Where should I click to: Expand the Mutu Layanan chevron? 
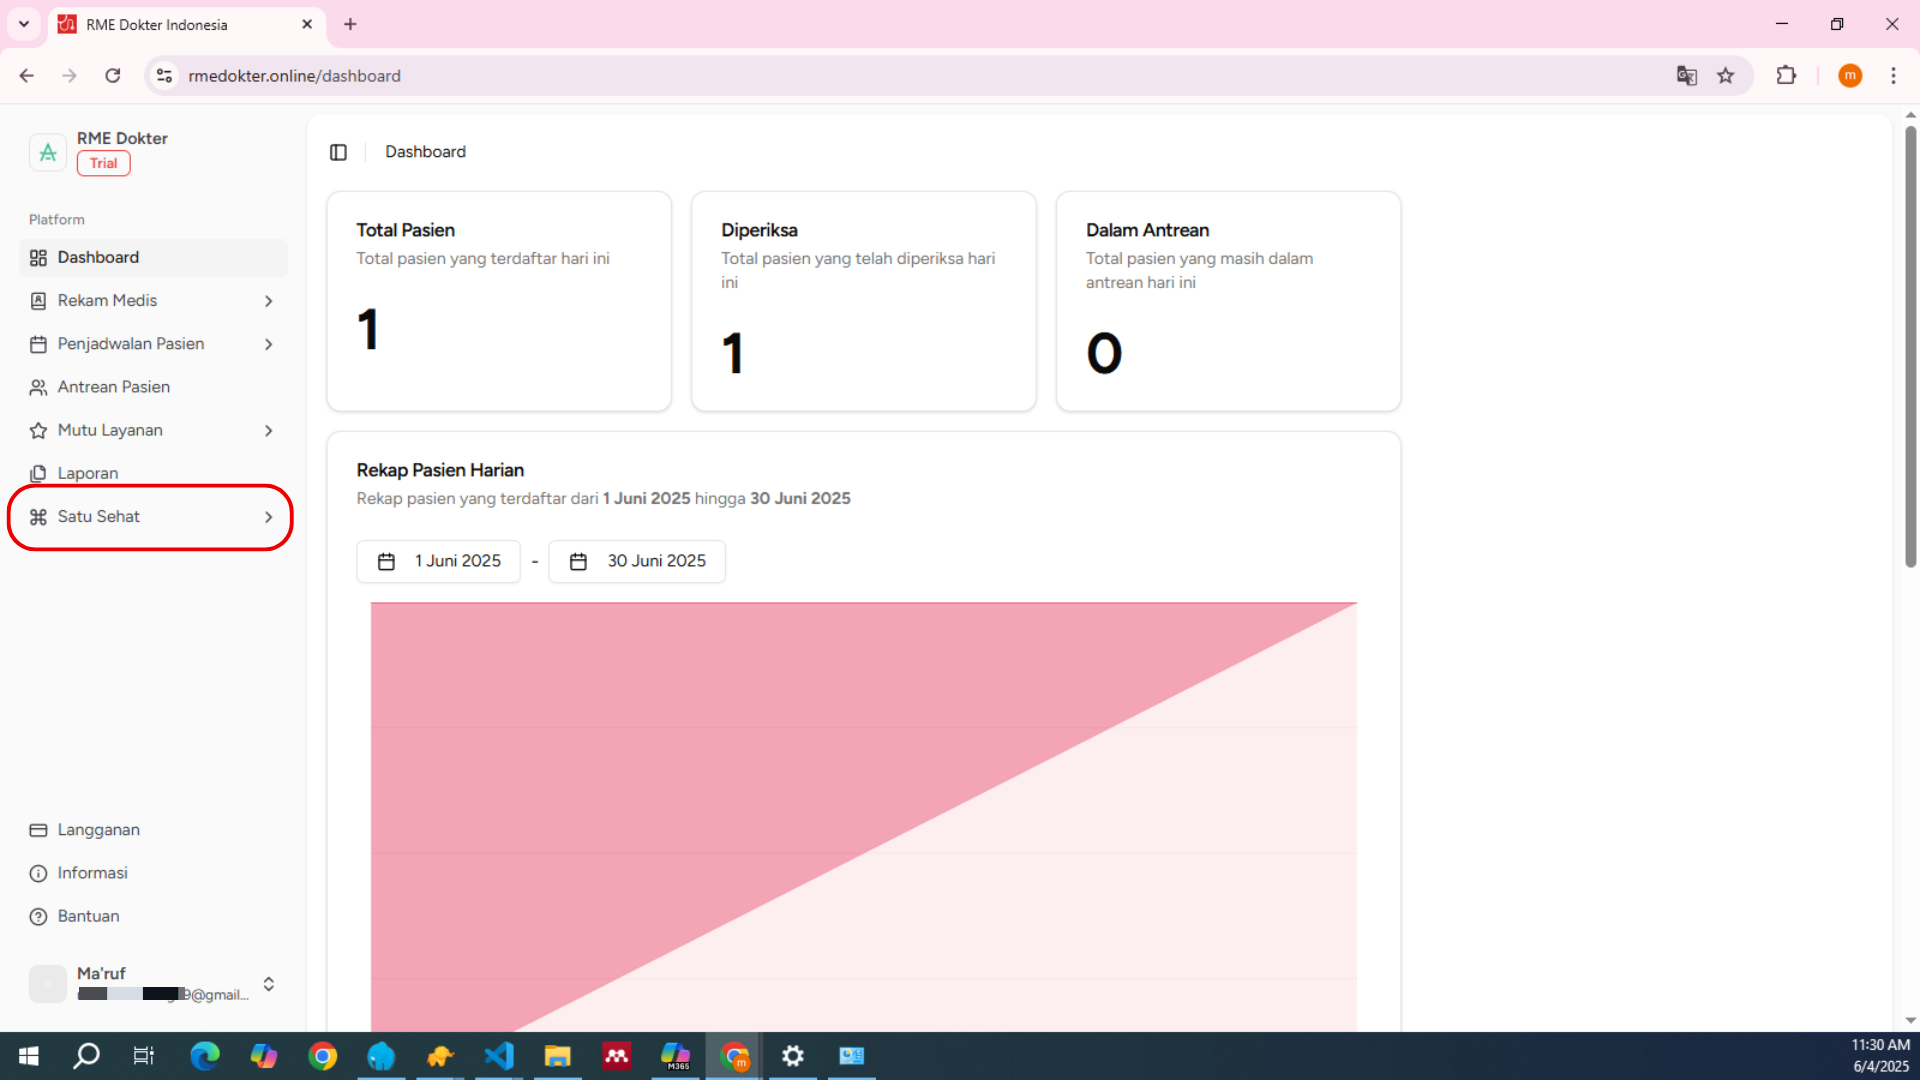[x=268, y=430]
